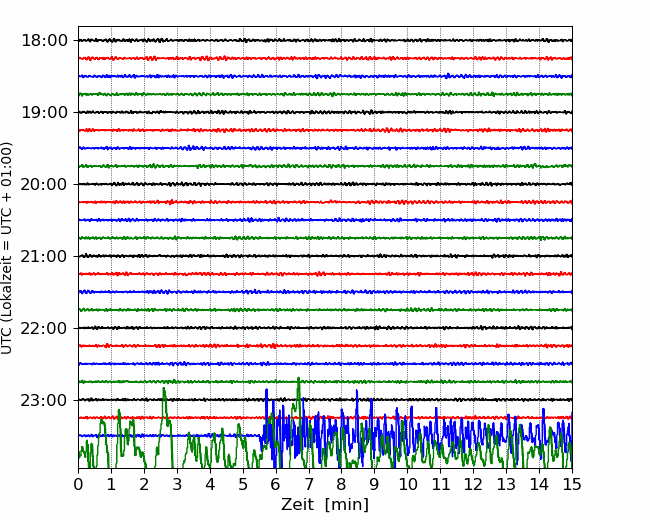Click x-axis tick label 15
Image resolution: width=650 pixels, height=520 pixels.
tap(572, 484)
